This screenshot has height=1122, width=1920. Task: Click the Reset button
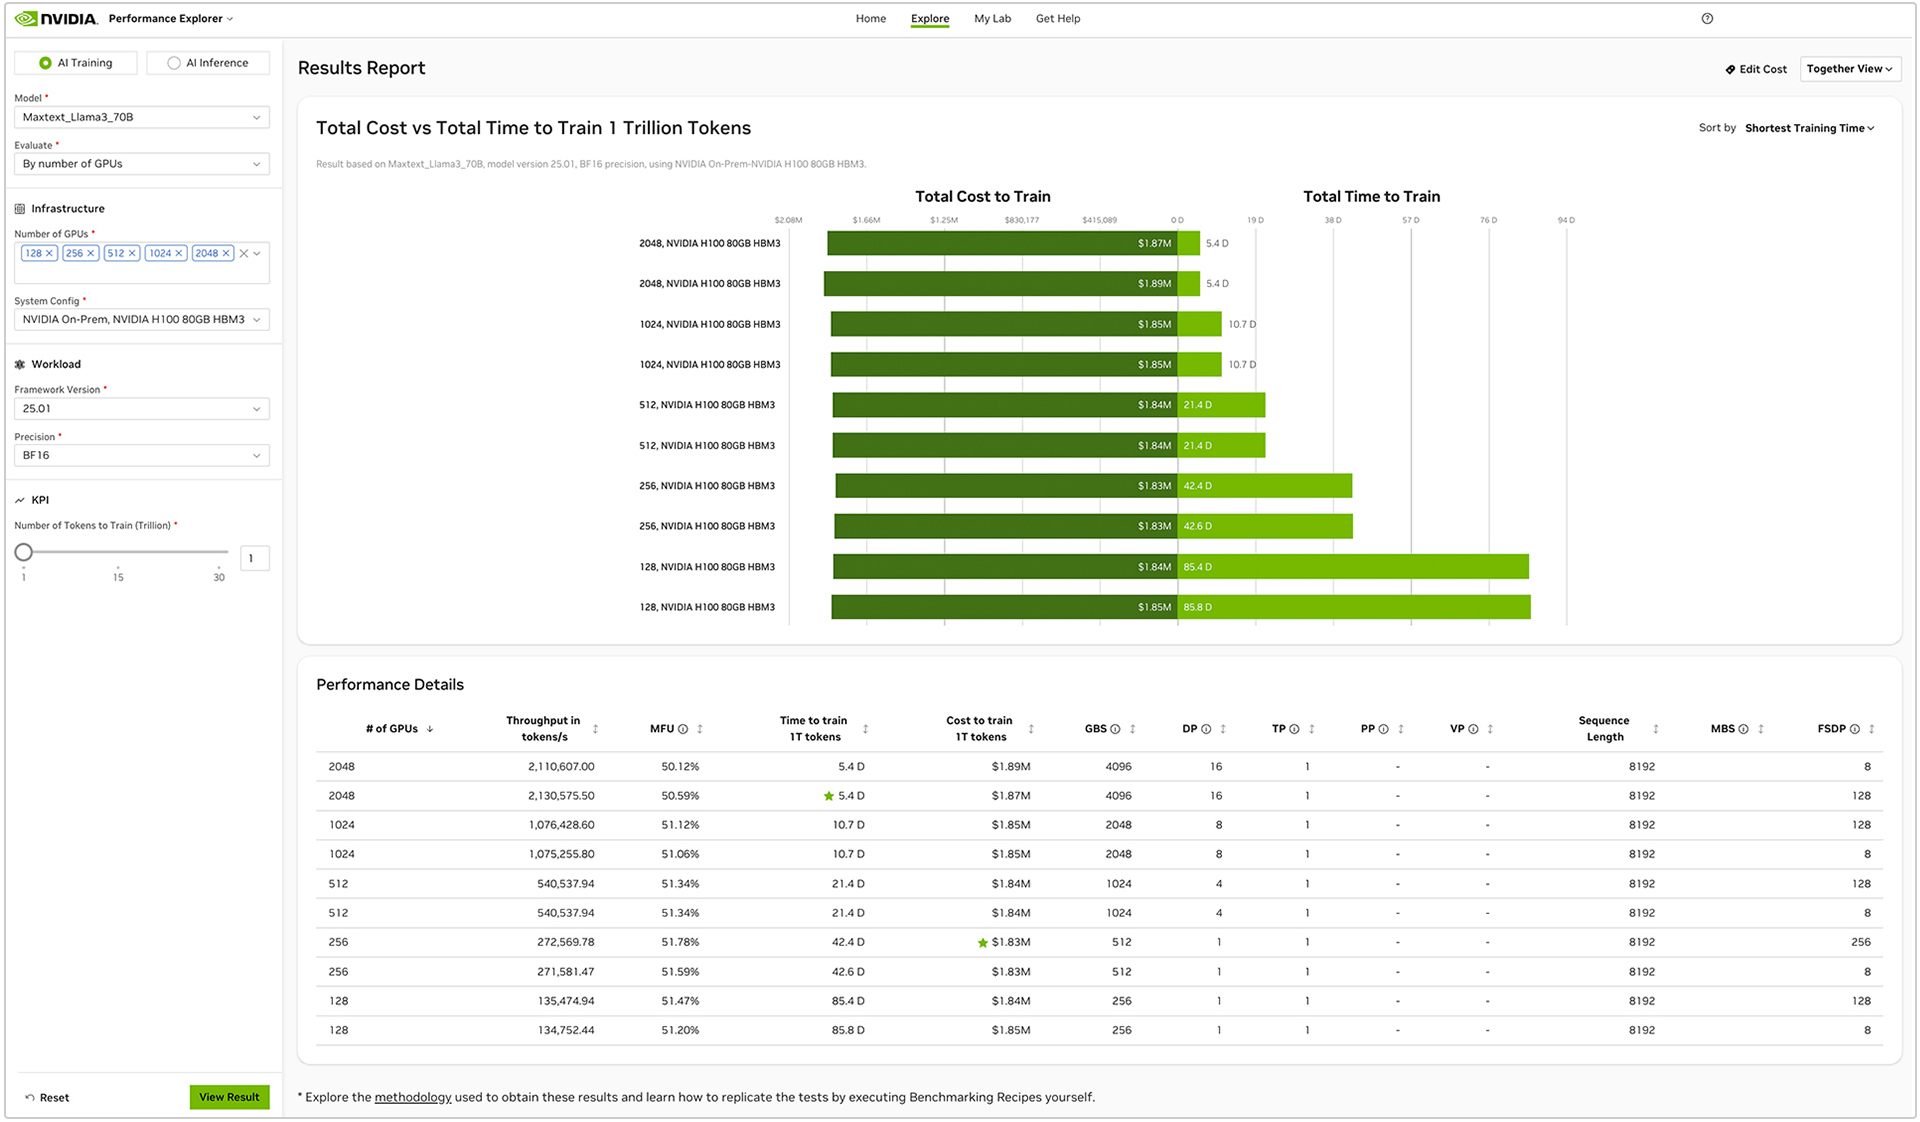pos(47,1097)
